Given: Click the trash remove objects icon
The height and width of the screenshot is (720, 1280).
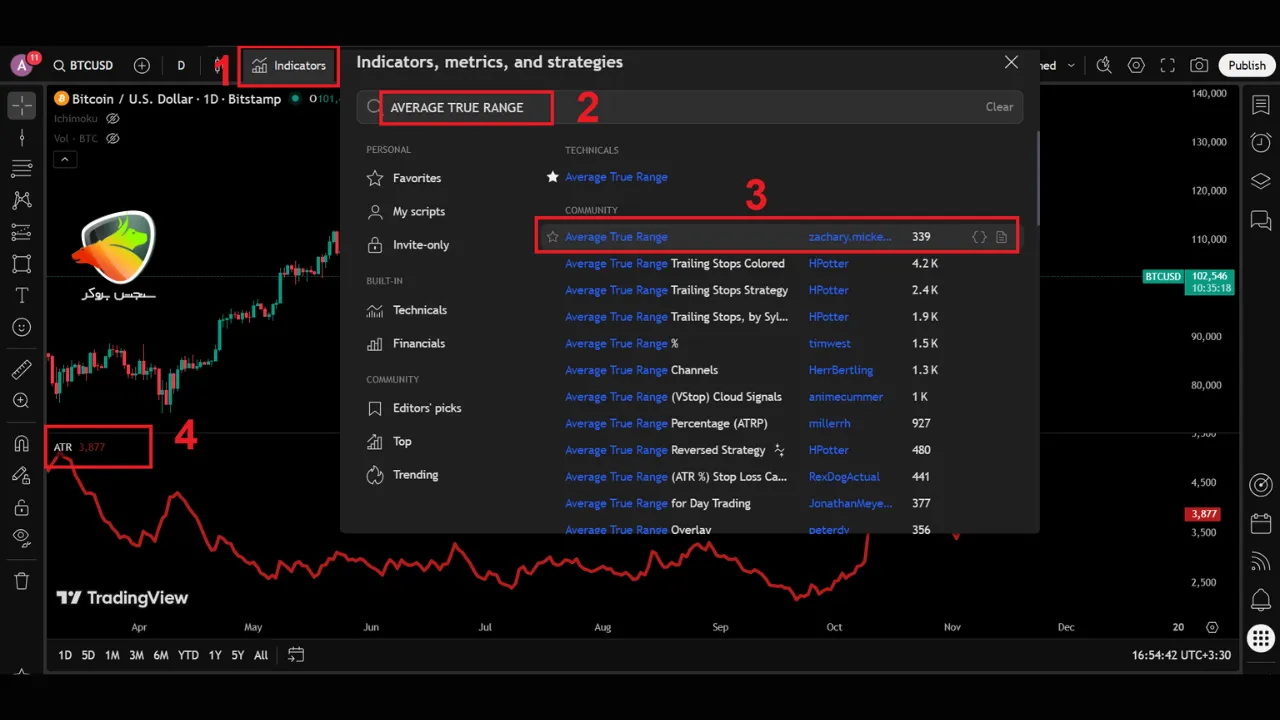Looking at the screenshot, I should point(21,581).
